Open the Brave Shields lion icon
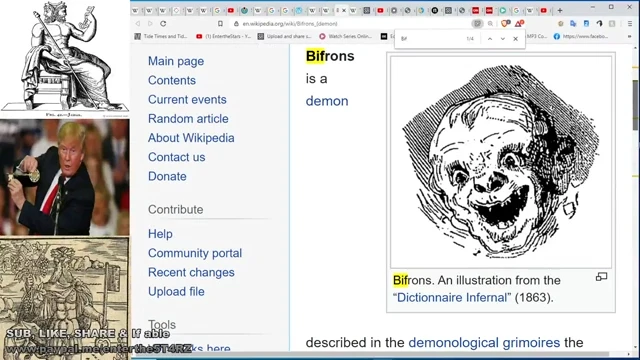The height and width of the screenshot is (360, 640). pyautogui.click(x=505, y=24)
